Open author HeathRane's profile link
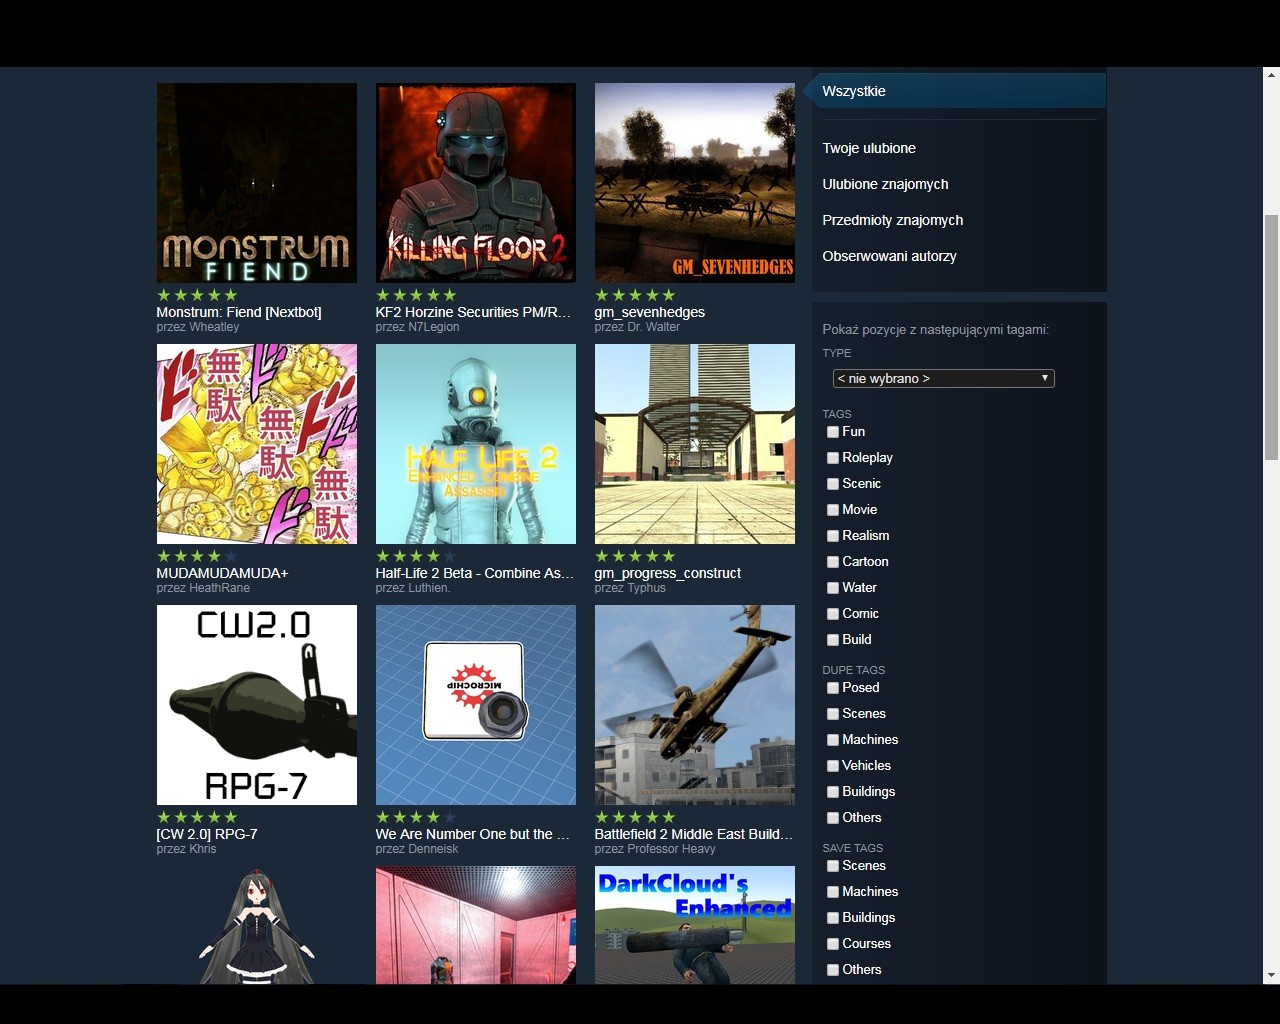1280x1024 pixels. pyautogui.click(x=219, y=588)
